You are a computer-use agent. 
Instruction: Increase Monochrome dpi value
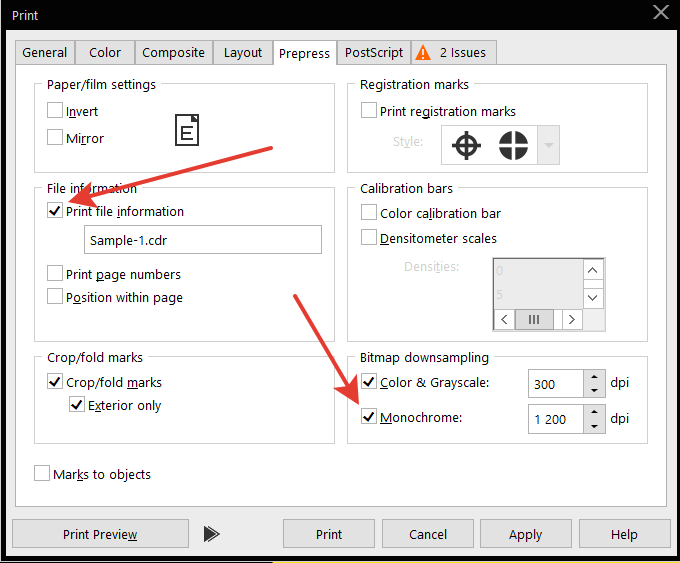[x=594, y=412]
